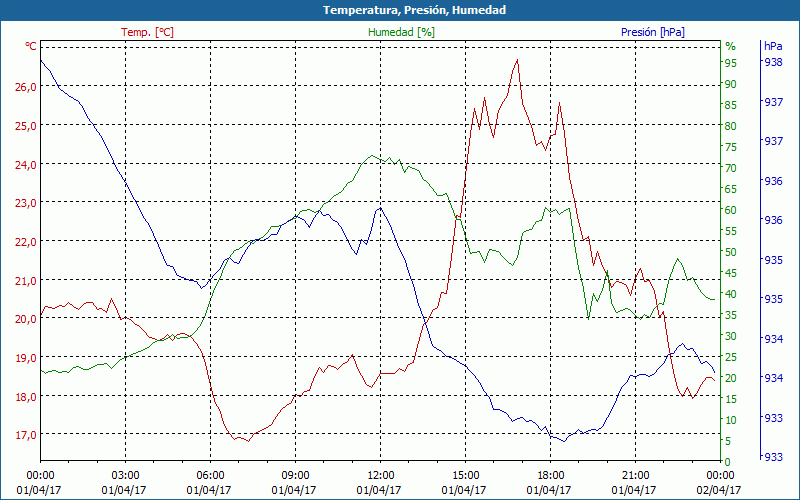This screenshot has height=500, width=800.
Task: Click the '80' humidity axis value
Action: 731,126
